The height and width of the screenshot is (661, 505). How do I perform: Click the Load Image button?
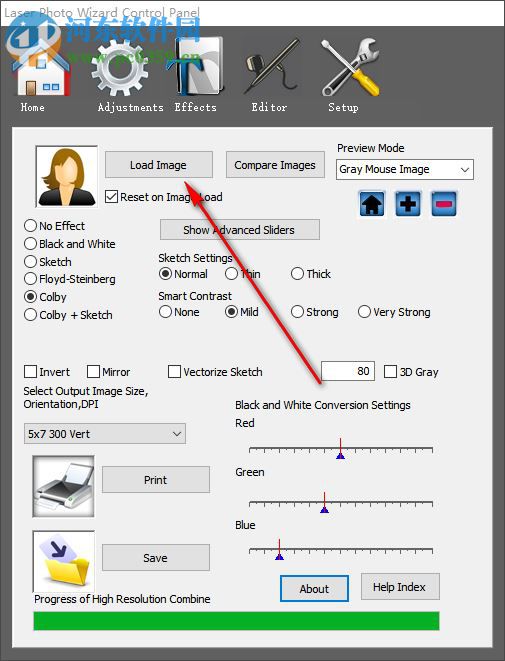point(158,165)
